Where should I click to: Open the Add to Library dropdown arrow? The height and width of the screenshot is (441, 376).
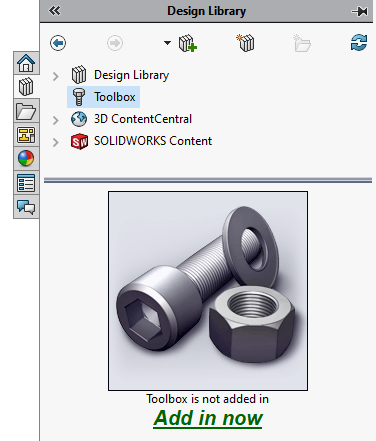(x=167, y=43)
